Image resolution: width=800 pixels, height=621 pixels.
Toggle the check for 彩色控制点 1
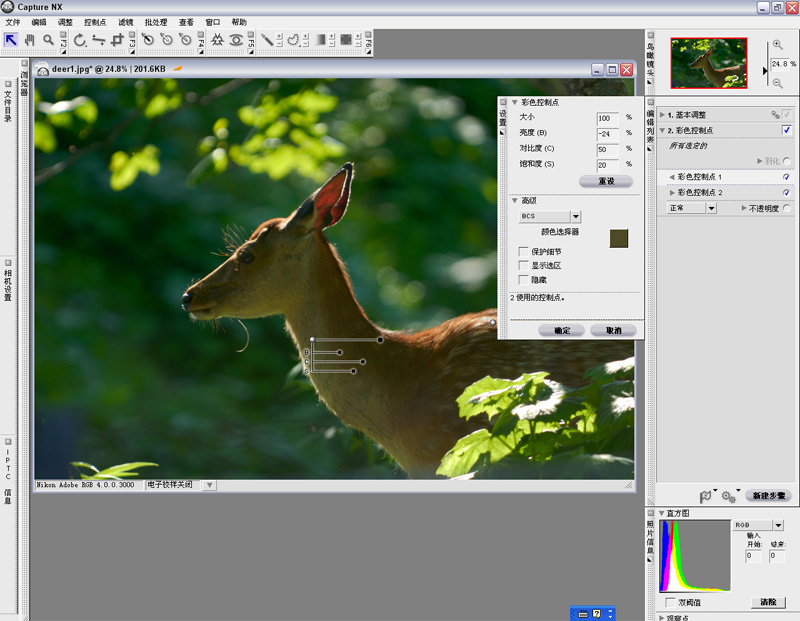[x=786, y=177]
